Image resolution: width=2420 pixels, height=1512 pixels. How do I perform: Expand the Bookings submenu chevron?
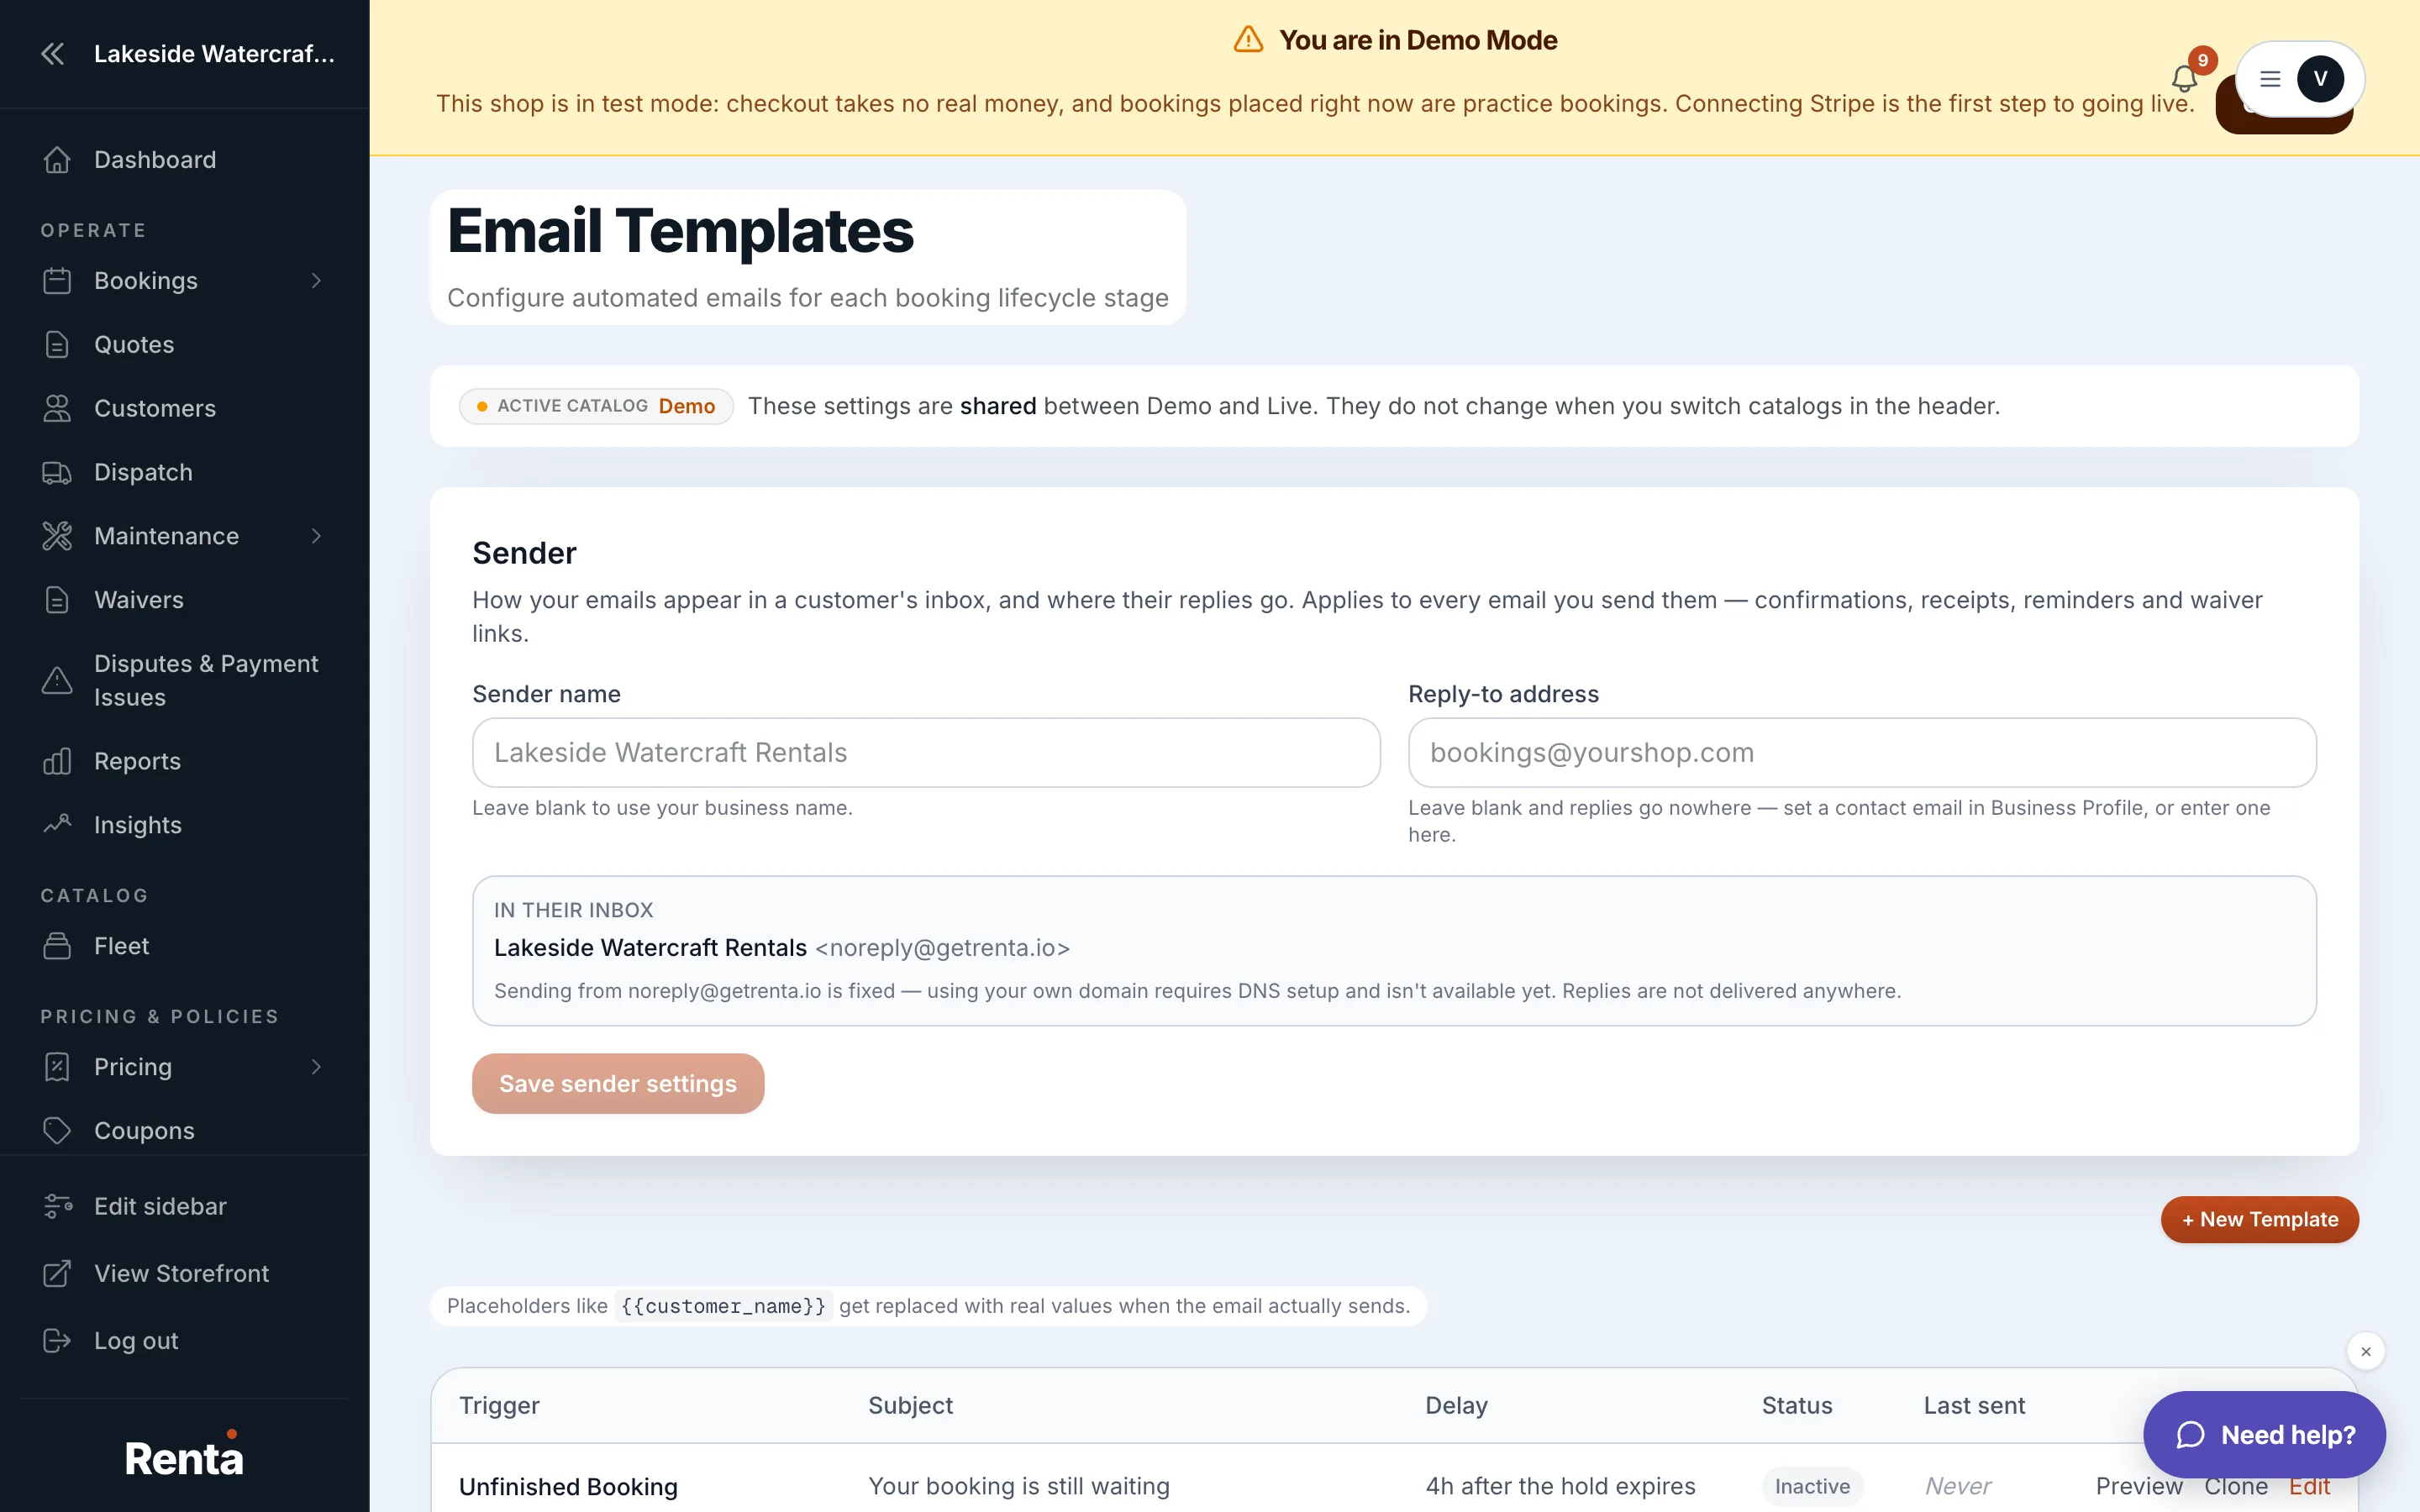pos(316,281)
